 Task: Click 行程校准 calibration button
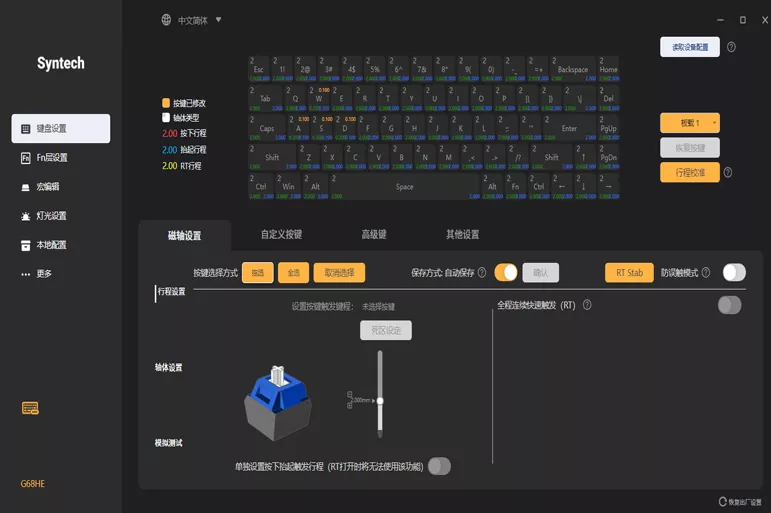tap(690, 172)
